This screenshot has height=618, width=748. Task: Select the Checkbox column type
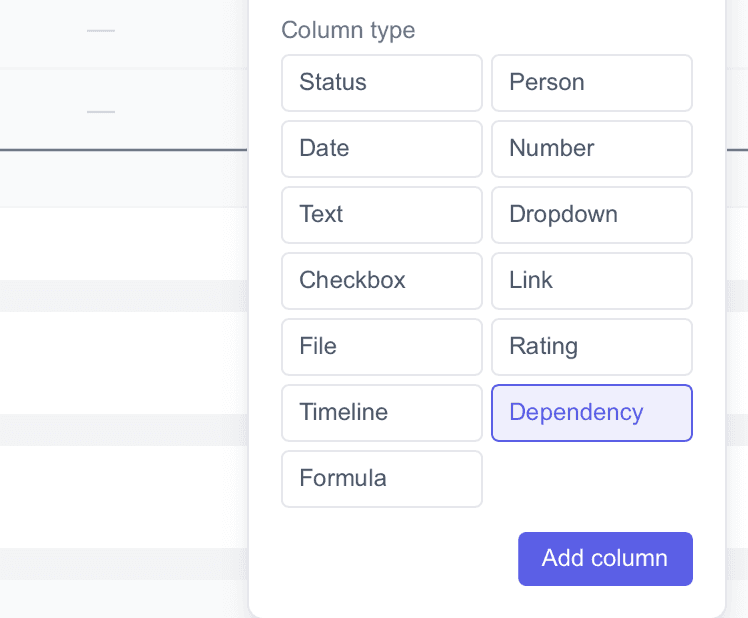tap(381, 281)
